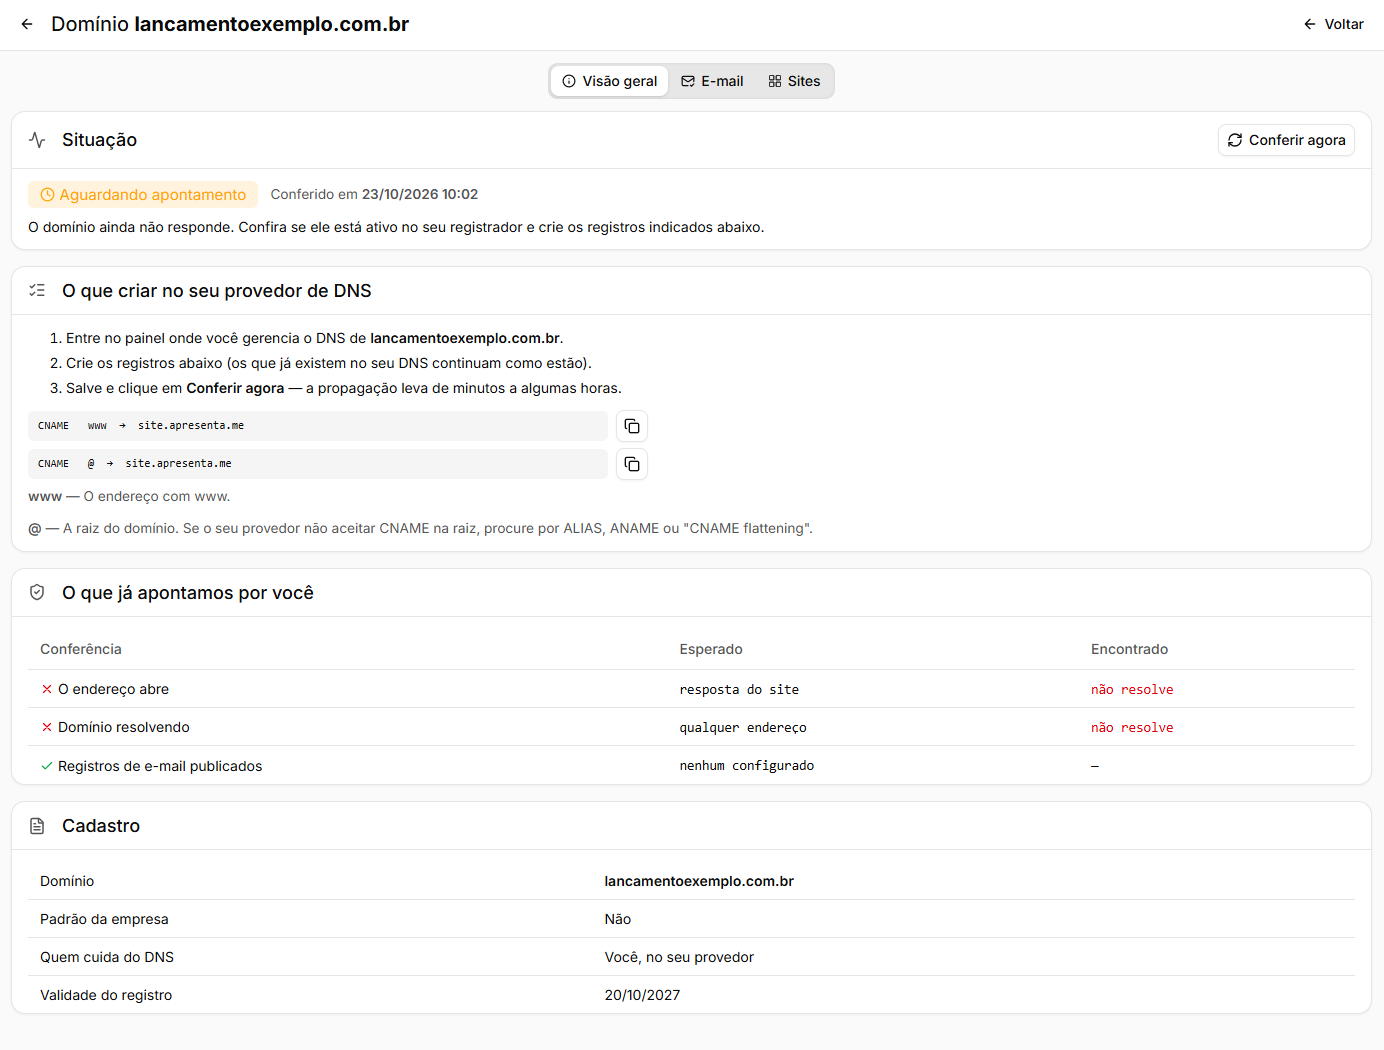1384x1050 pixels.
Task: Click 'Registros de e-mail publicados' label
Action: (160, 766)
